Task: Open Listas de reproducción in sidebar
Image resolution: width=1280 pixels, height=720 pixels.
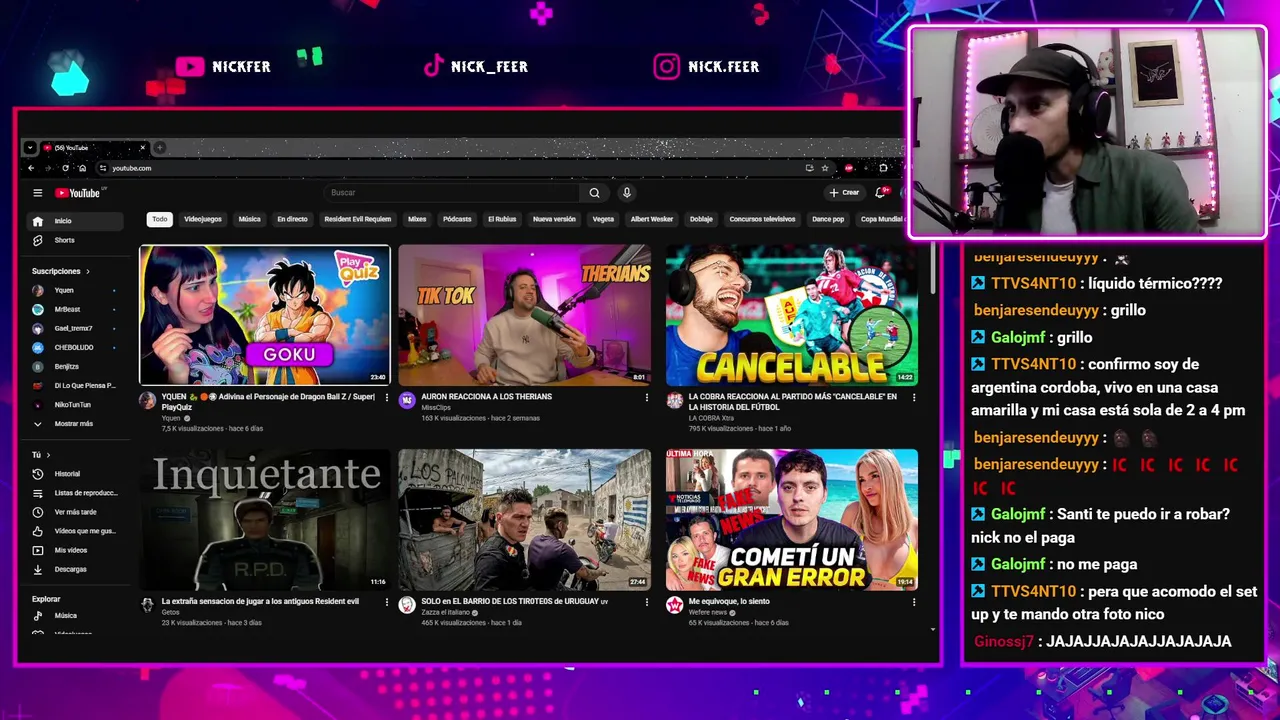Action: coord(75,493)
